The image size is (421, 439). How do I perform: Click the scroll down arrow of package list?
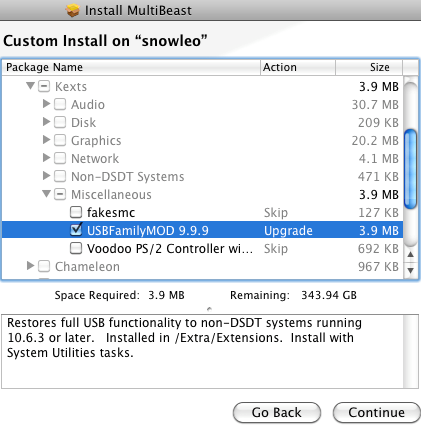coord(411,270)
